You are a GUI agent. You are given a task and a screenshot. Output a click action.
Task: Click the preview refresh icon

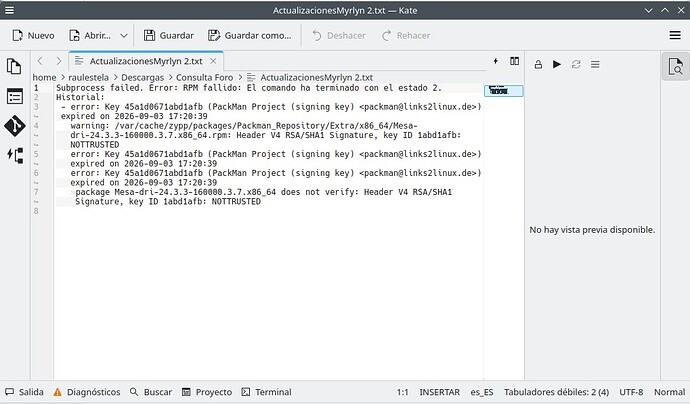coord(576,64)
